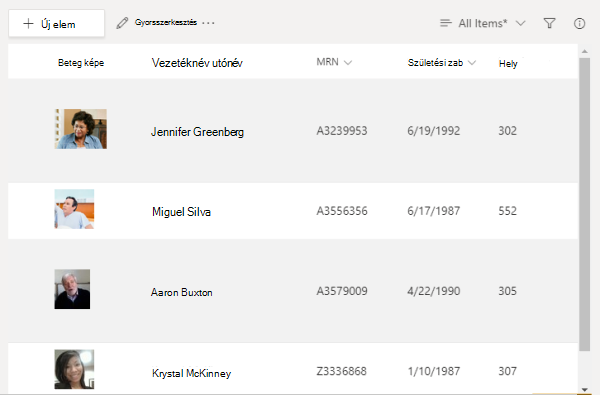Open the Jennifer Greenberg entry

point(197,132)
